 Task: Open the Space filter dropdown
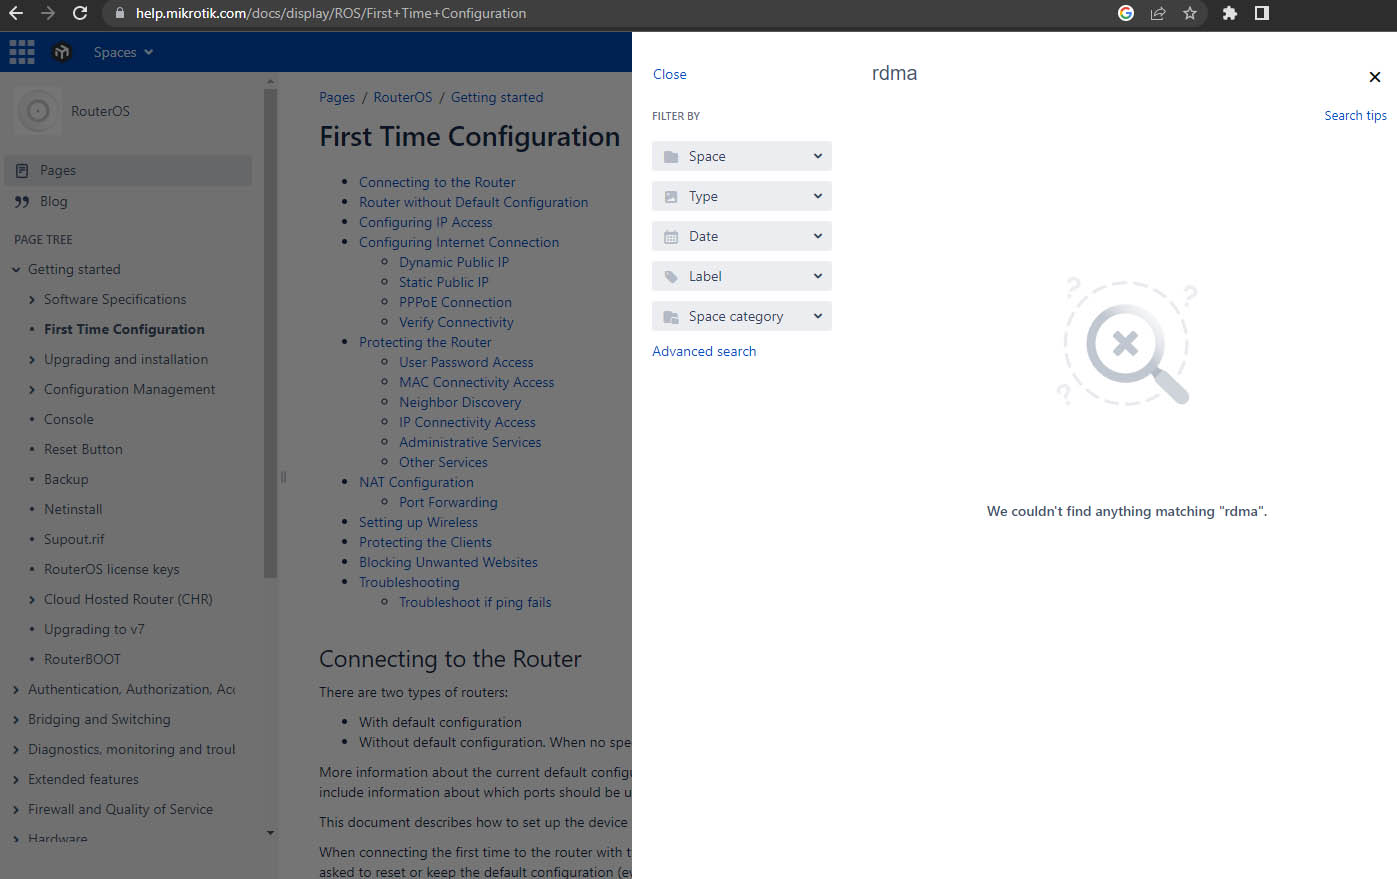(741, 156)
